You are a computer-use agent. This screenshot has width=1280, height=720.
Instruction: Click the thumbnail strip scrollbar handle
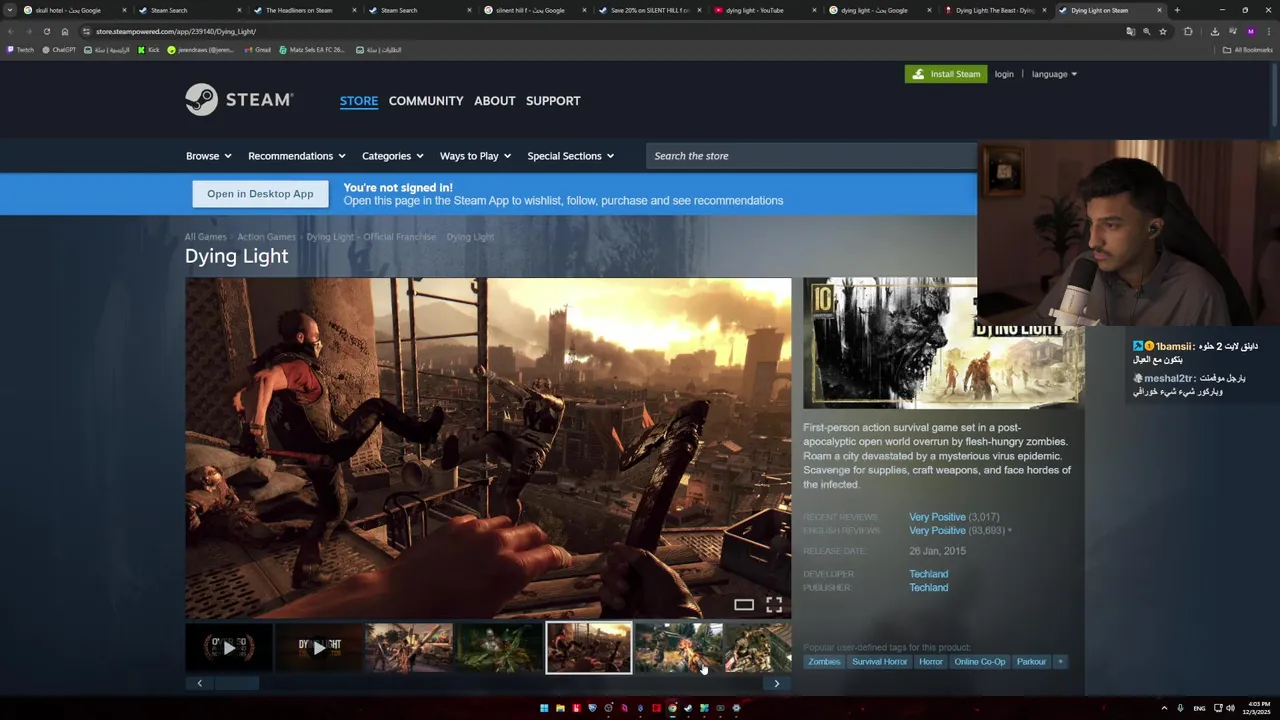point(237,683)
